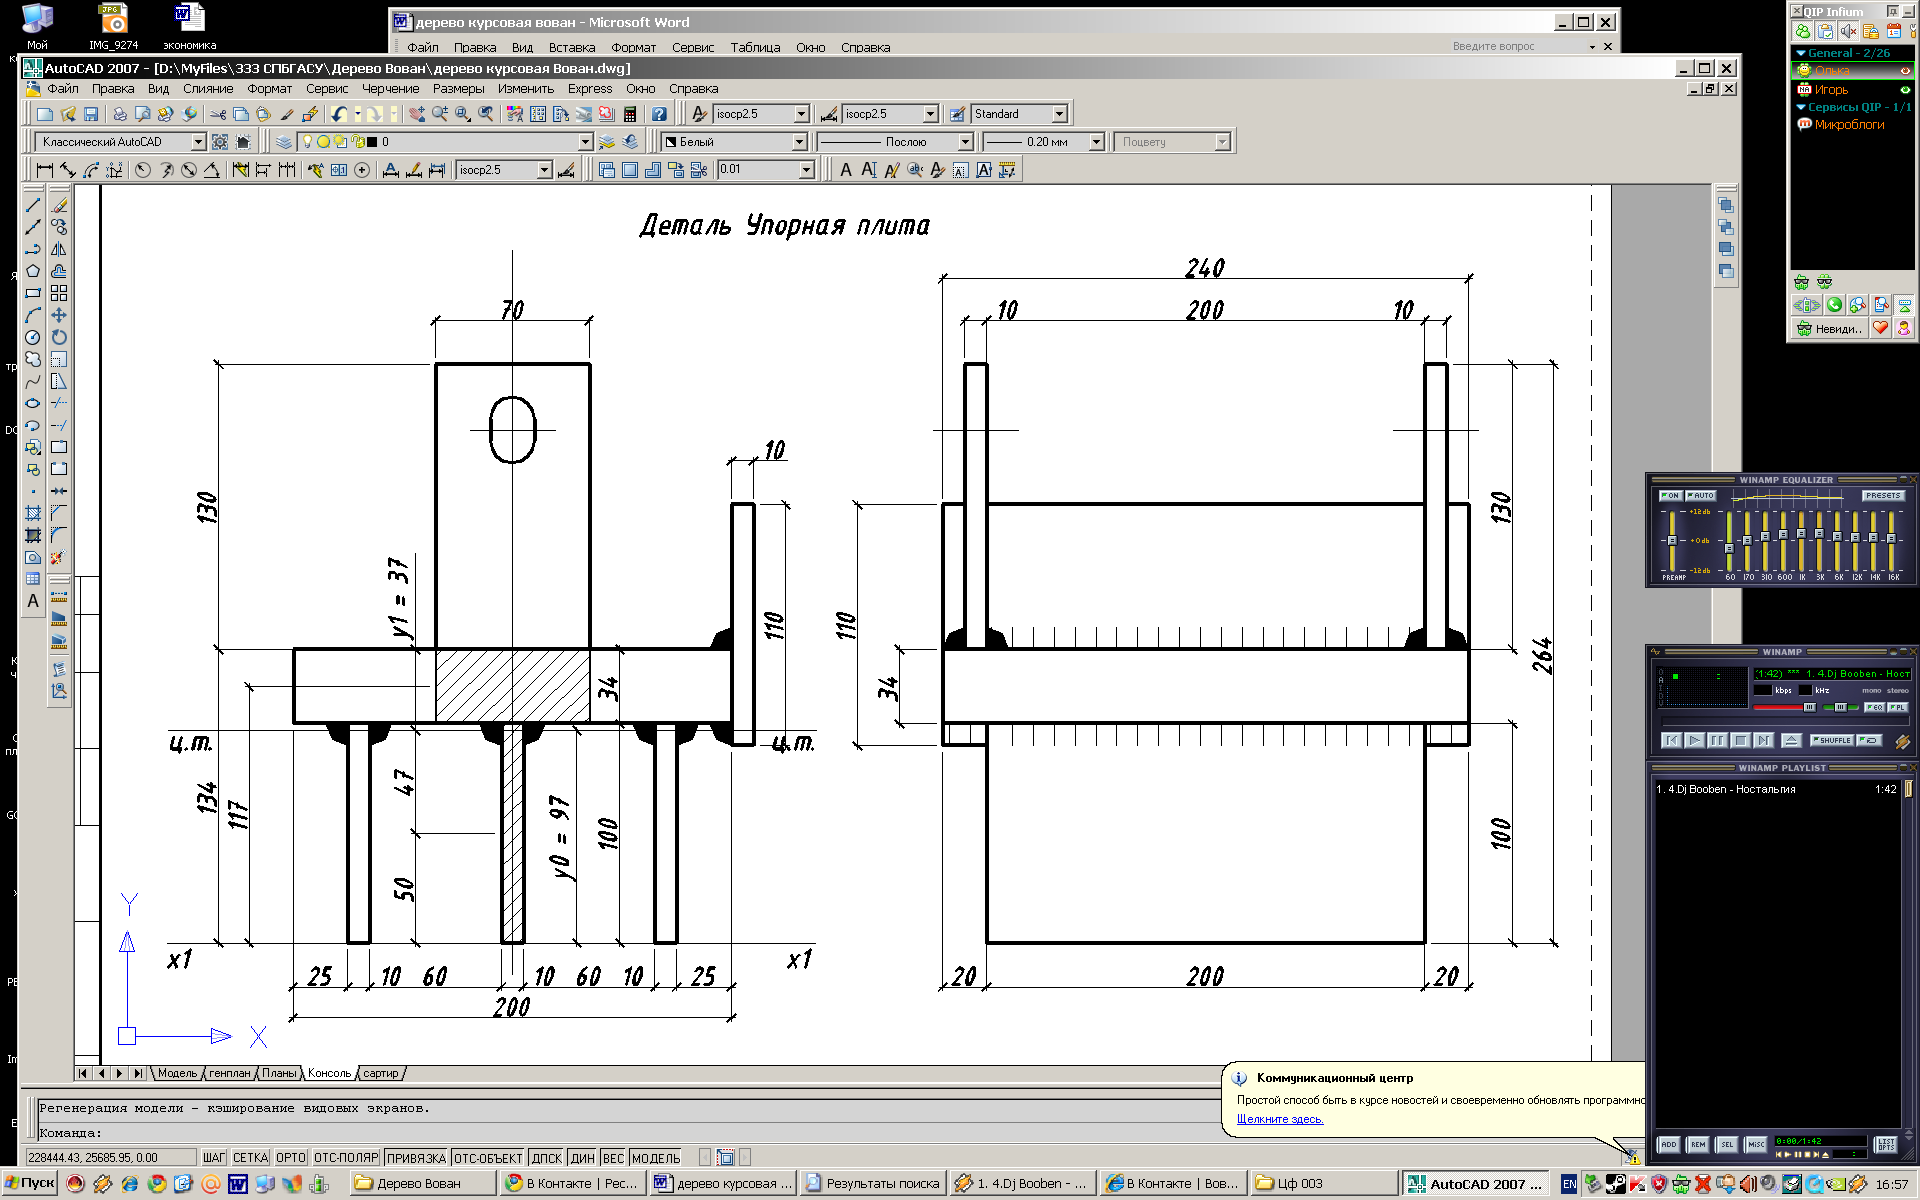Screen dimensions: 1920x1200
Task: Click the Undo arrow icon
Action: point(340,114)
